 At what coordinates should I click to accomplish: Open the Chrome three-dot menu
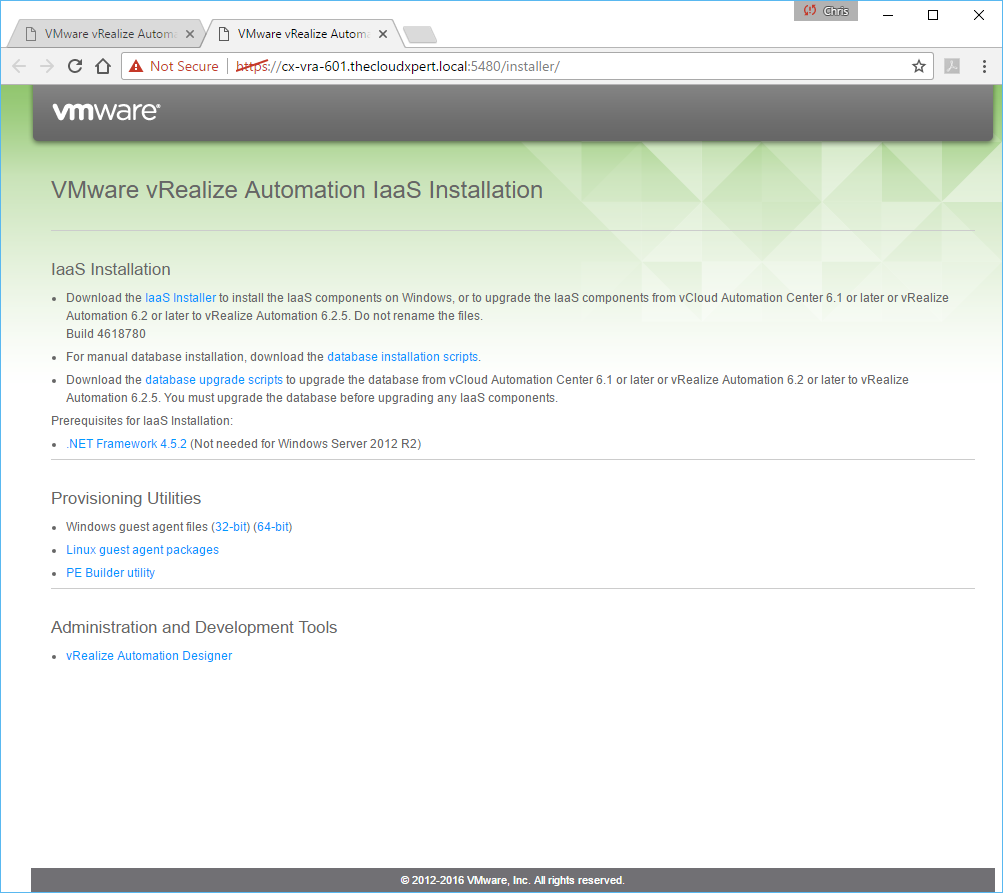point(985,66)
